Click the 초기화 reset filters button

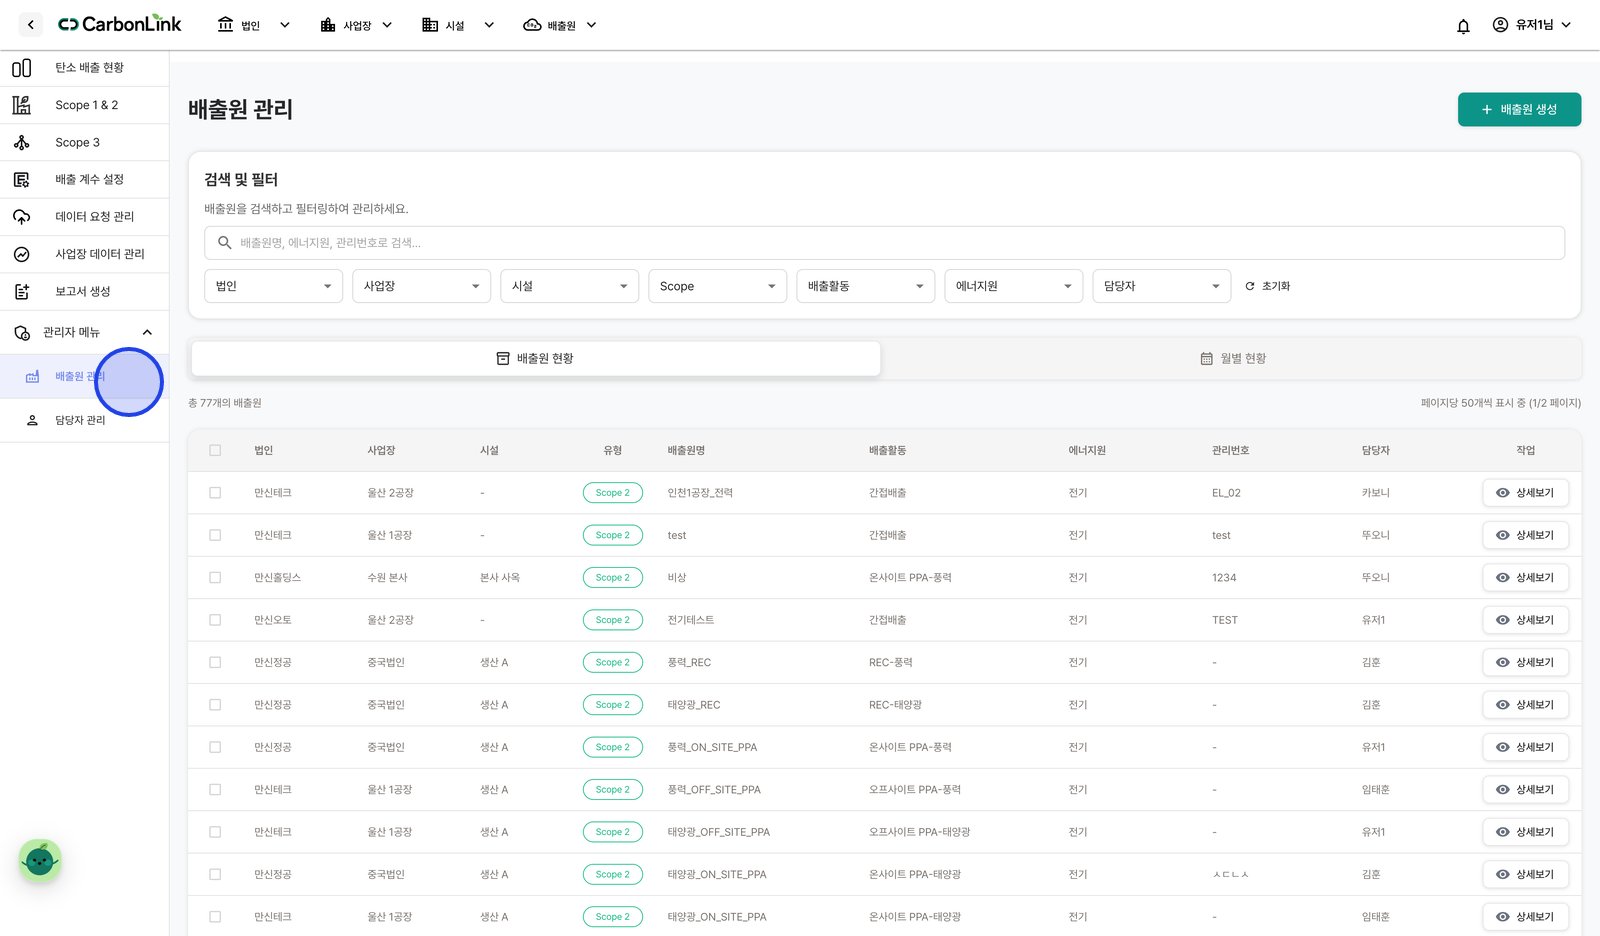(x=1267, y=286)
